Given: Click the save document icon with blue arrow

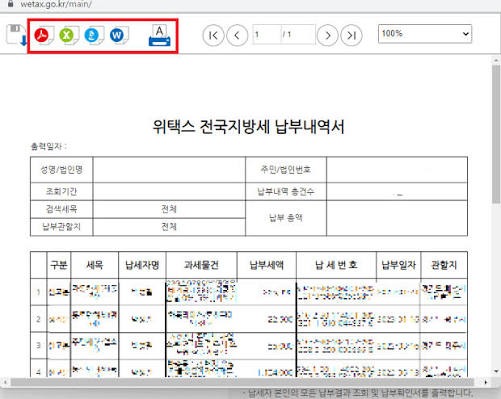Looking at the screenshot, I should (x=16, y=35).
